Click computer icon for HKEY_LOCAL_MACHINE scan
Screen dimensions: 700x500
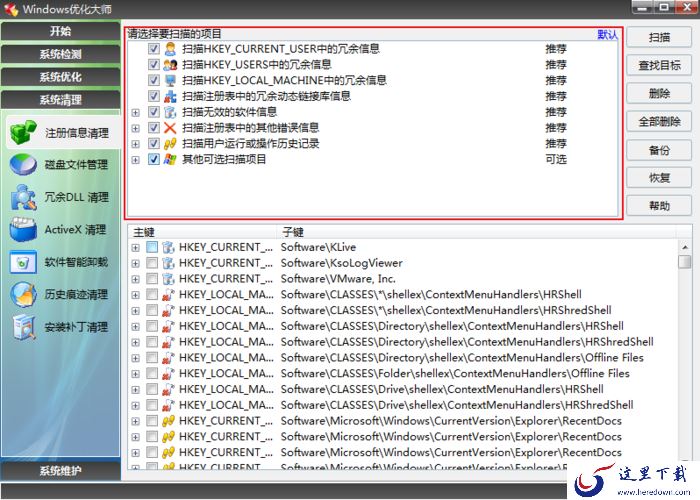pos(170,80)
